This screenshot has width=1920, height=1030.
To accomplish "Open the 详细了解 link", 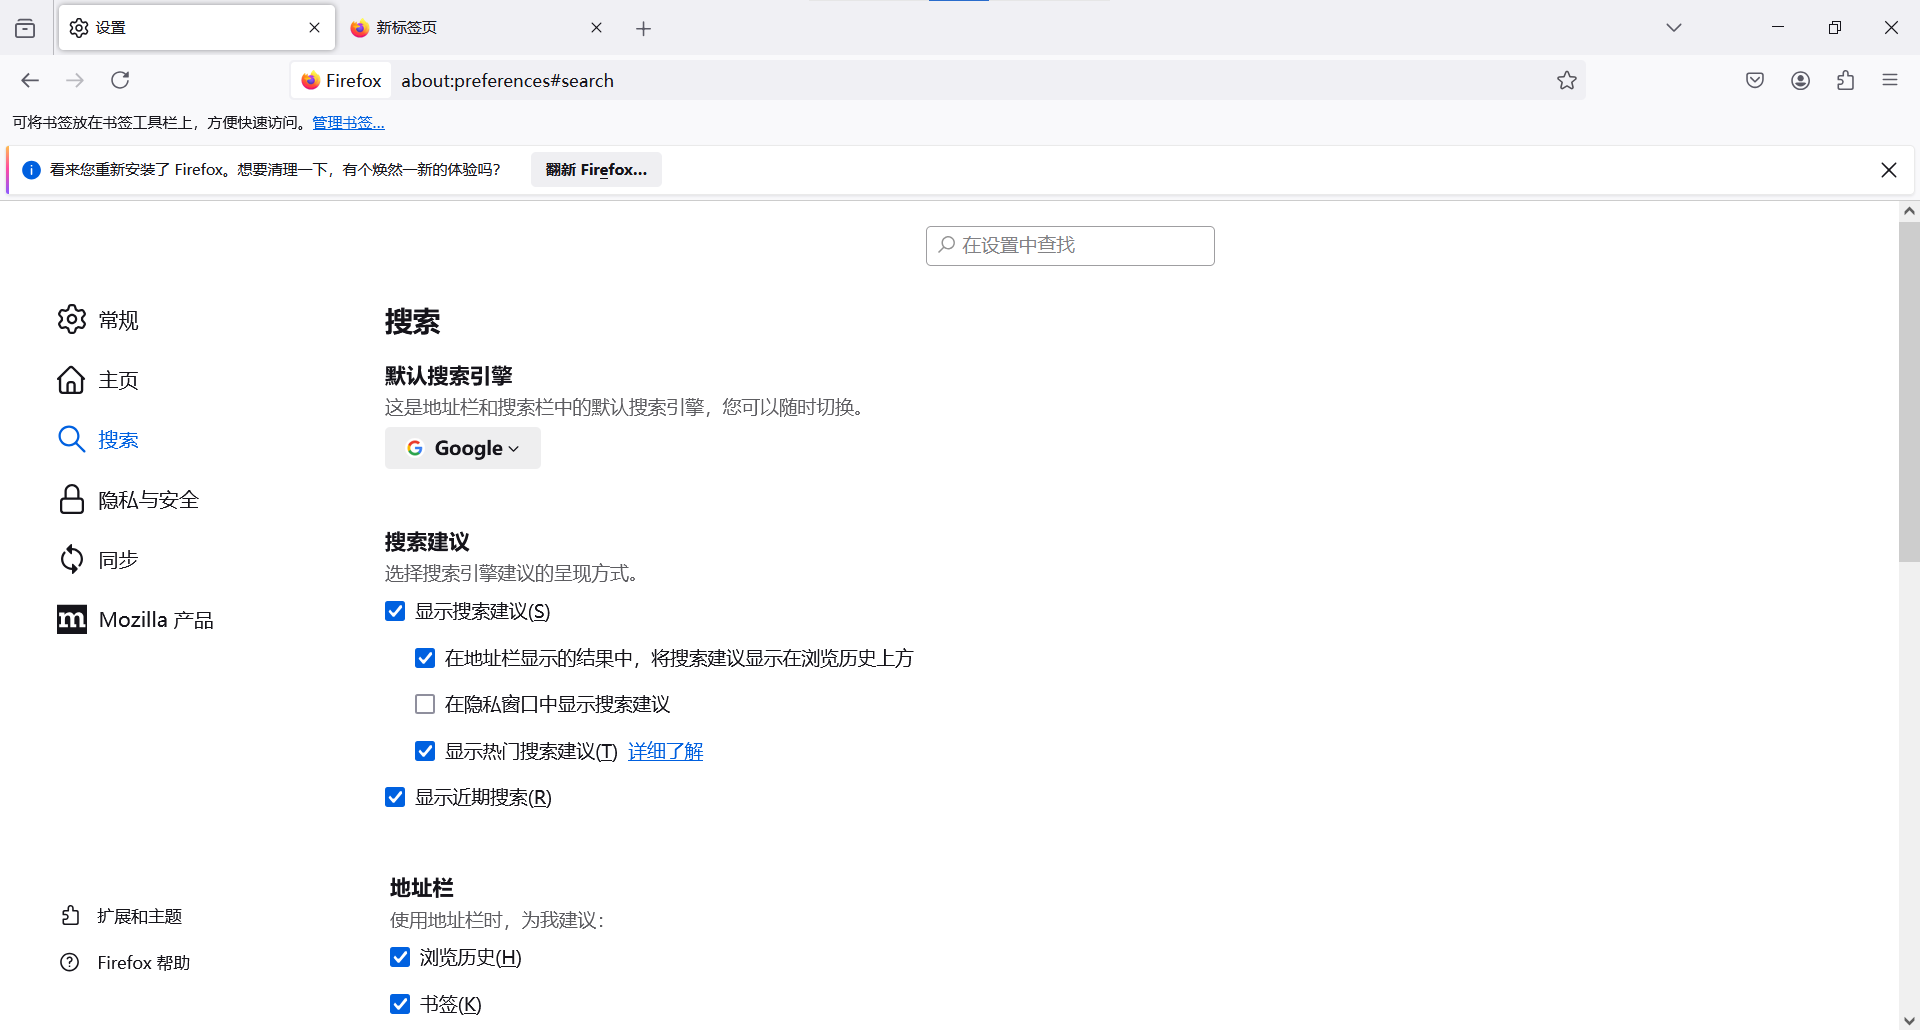I will click(x=665, y=751).
